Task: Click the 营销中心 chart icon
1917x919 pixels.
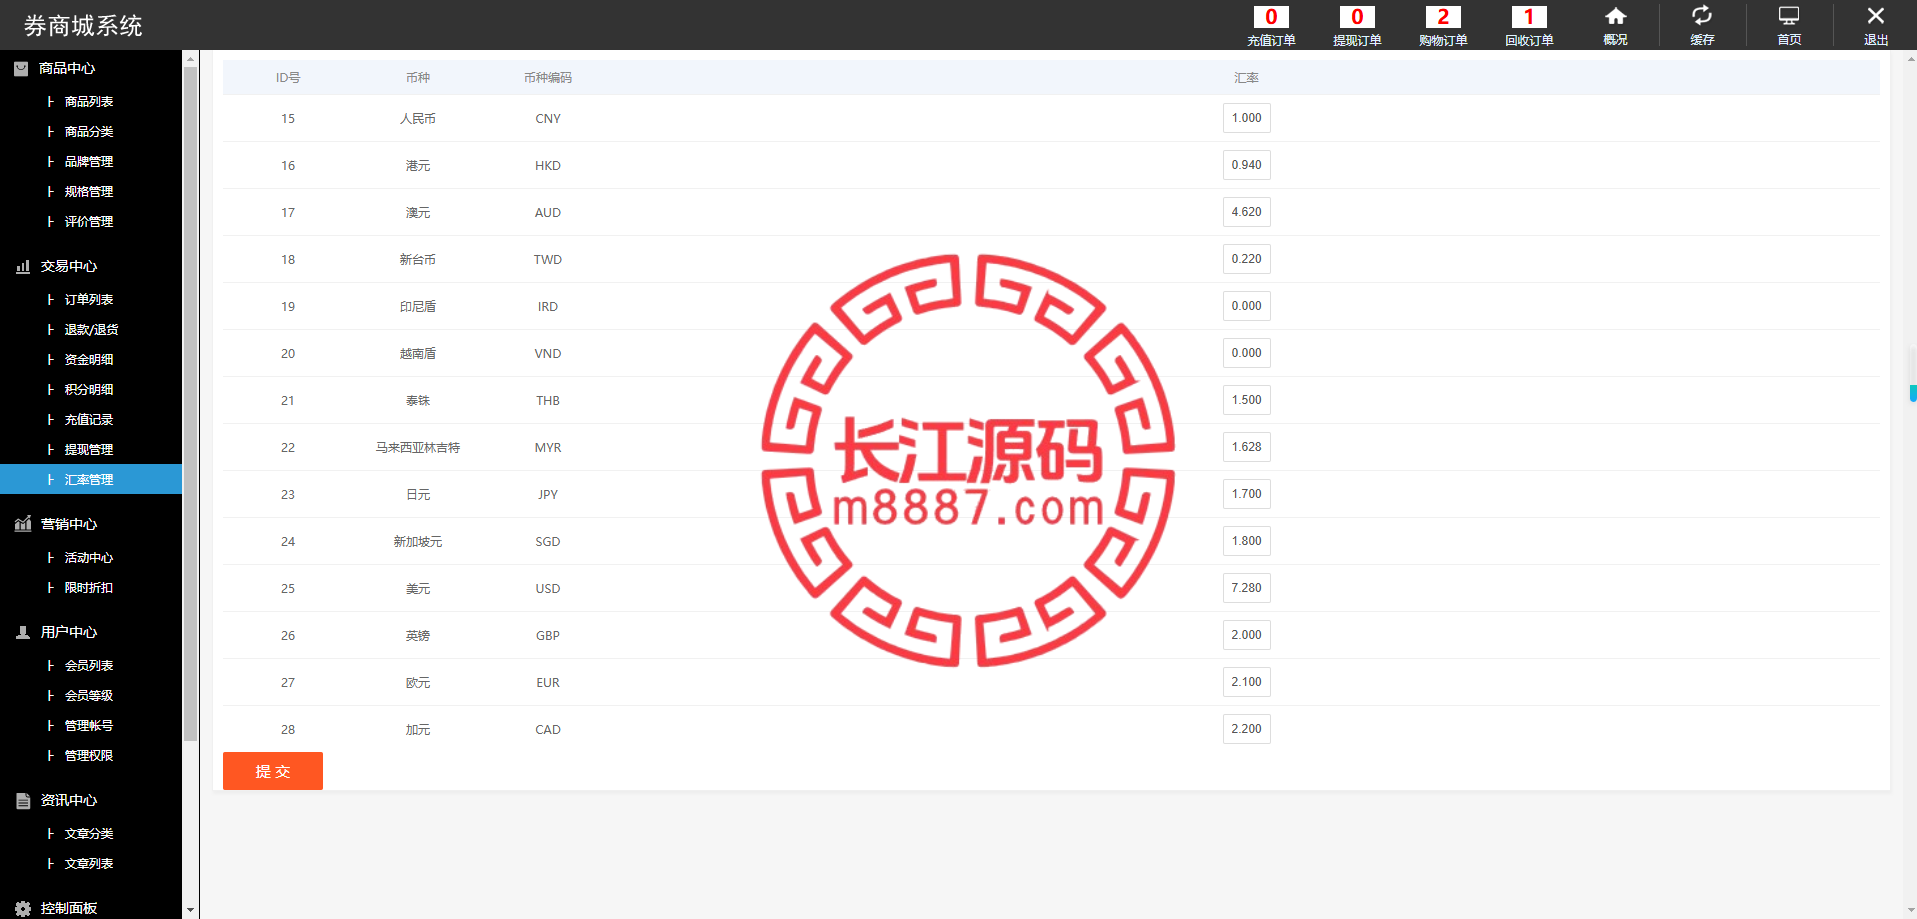Action: (x=23, y=524)
